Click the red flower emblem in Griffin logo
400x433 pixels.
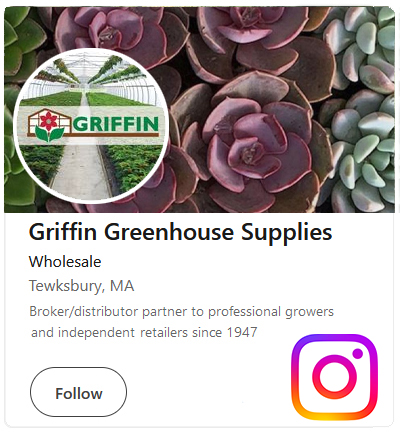tap(49, 121)
